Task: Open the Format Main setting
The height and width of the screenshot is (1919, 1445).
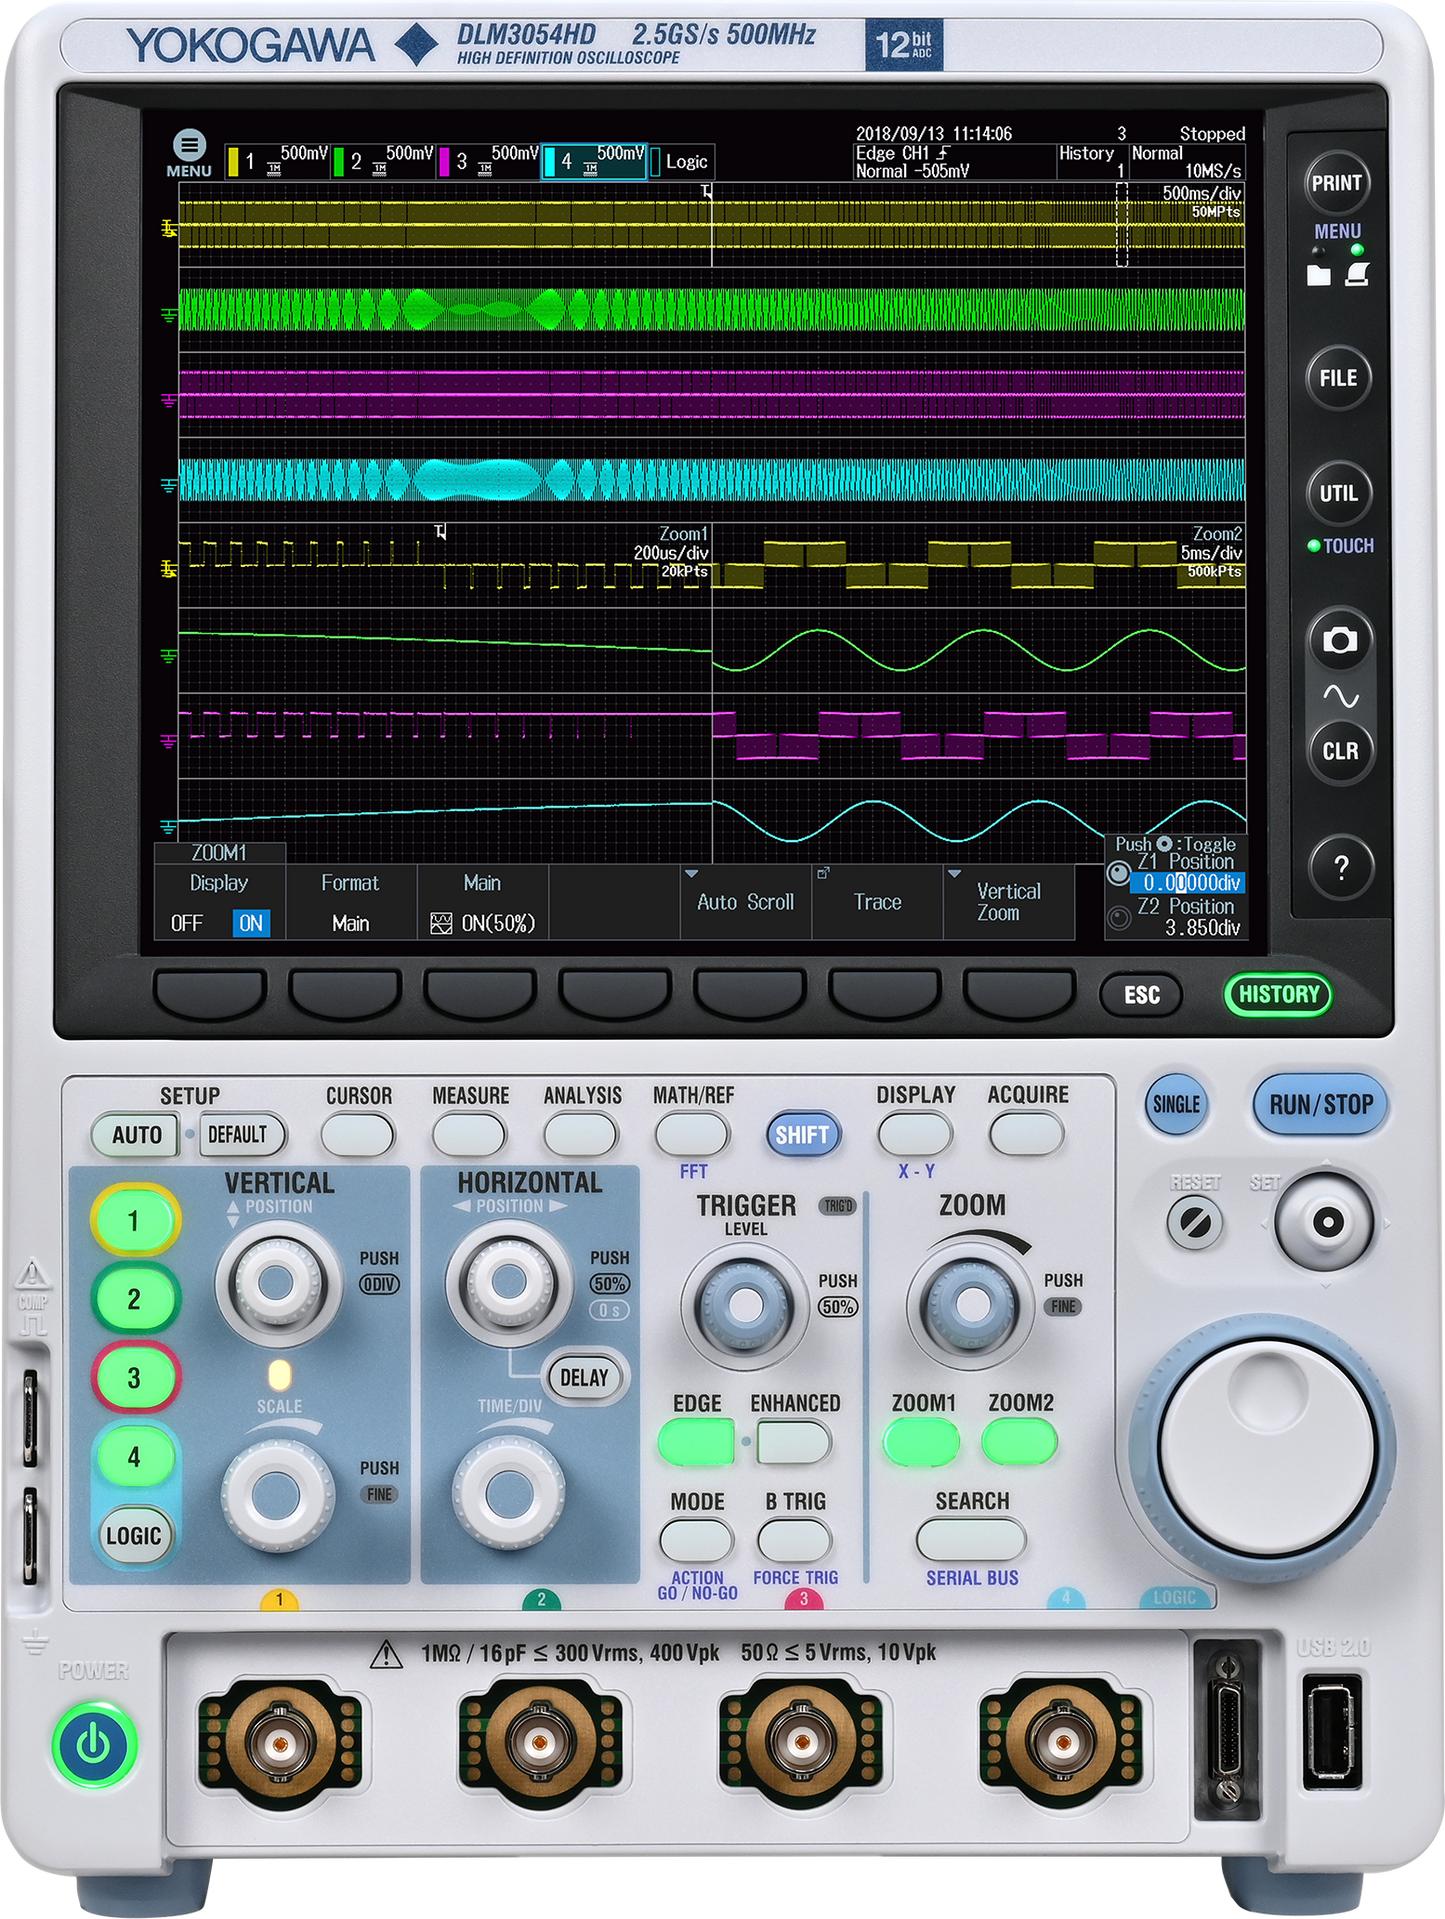Action: click(x=351, y=902)
